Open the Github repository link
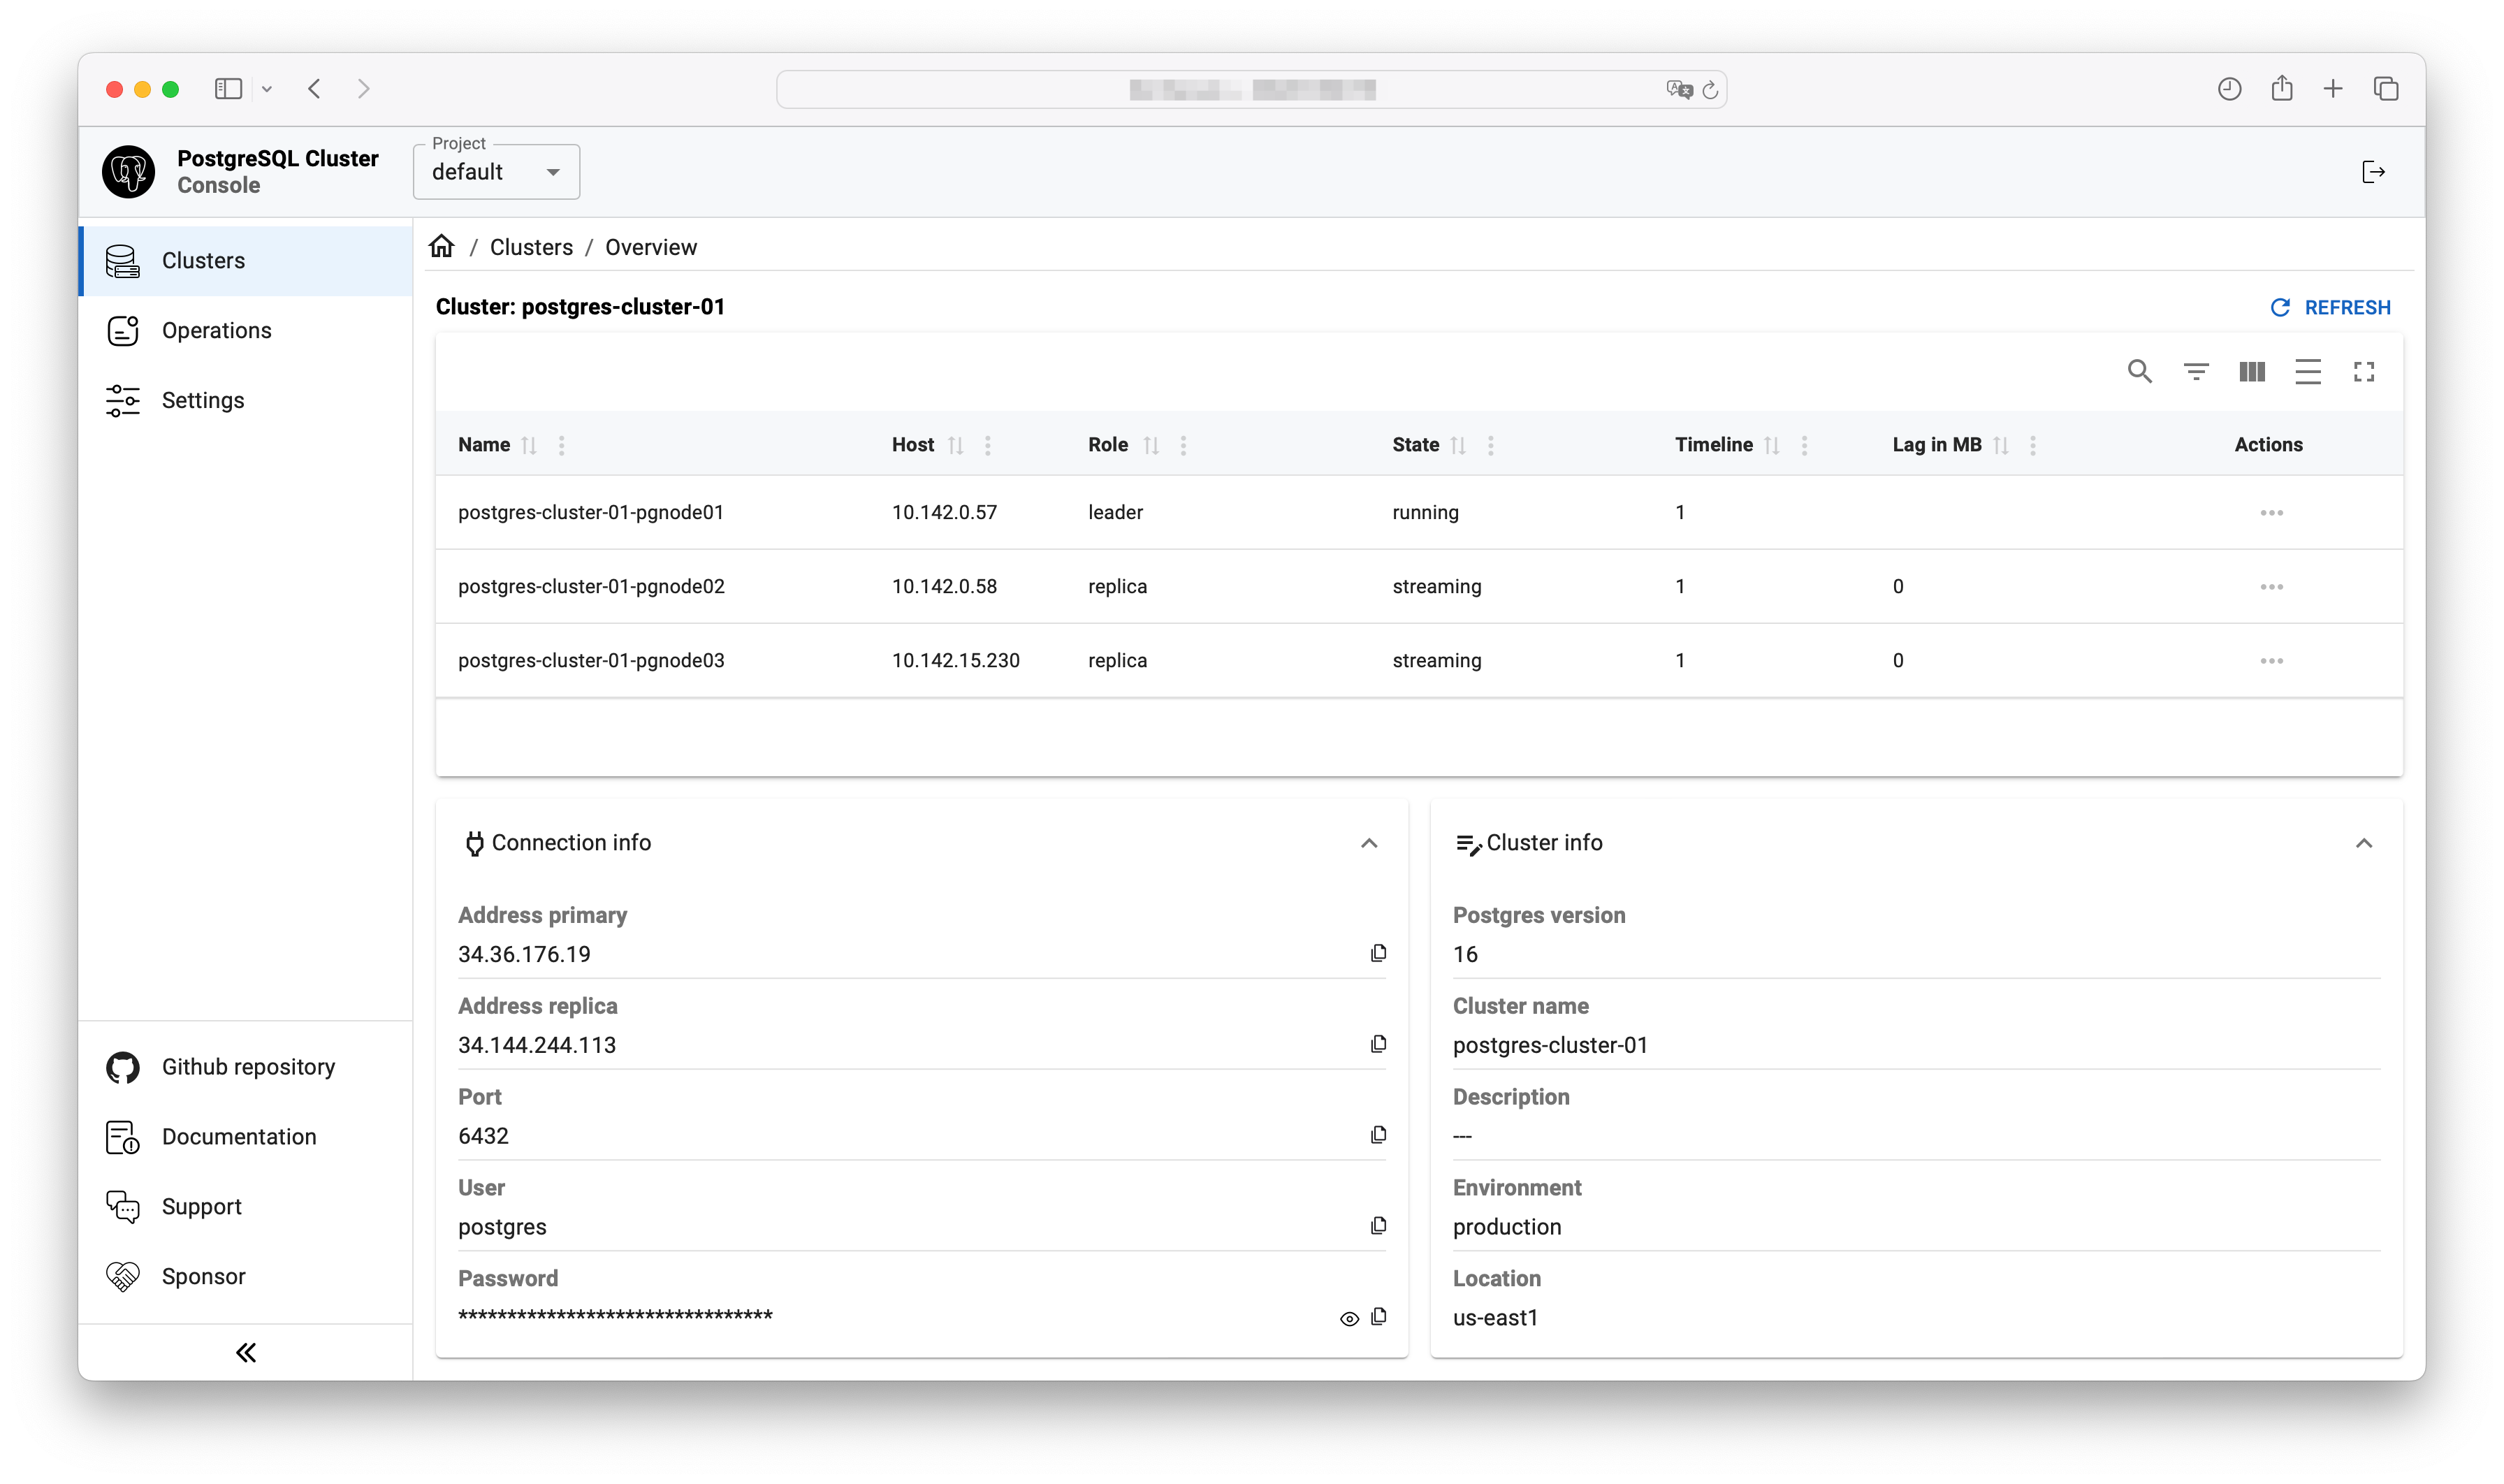This screenshot has width=2504, height=1484. tap(245, 1067)
